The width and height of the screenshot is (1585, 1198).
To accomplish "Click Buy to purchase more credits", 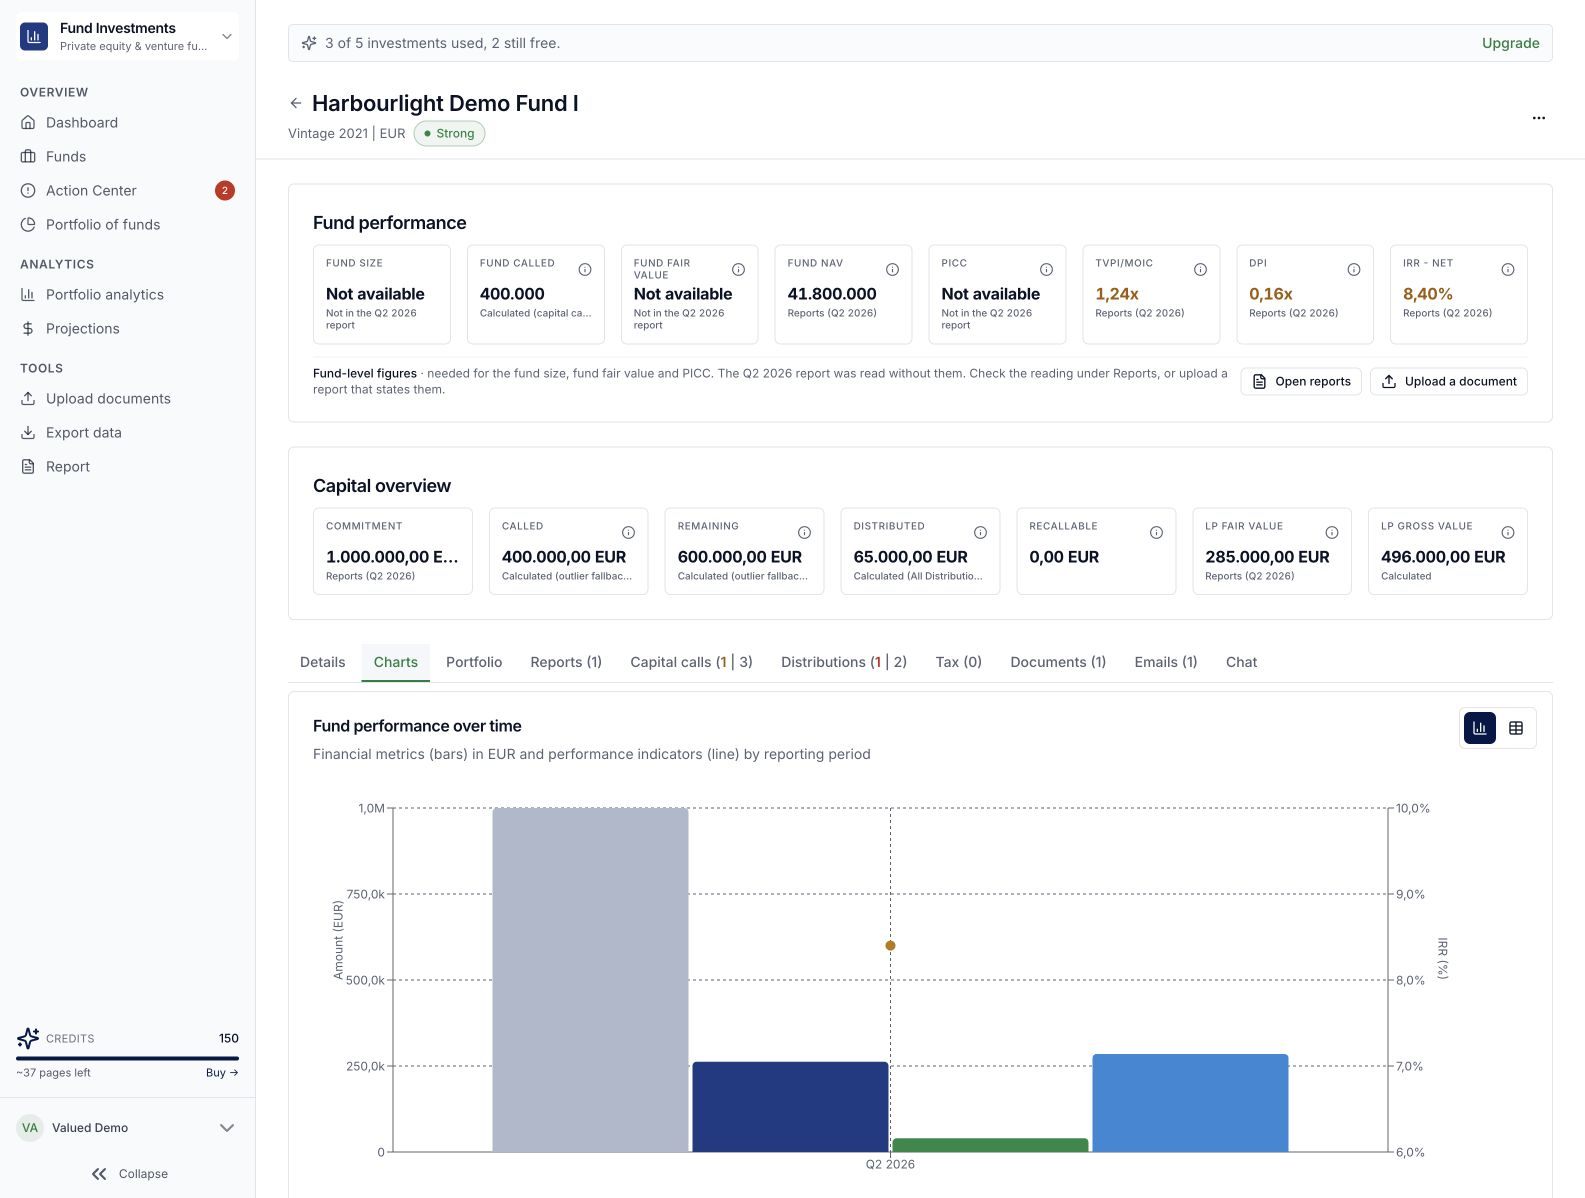I will click(222, 1073).
